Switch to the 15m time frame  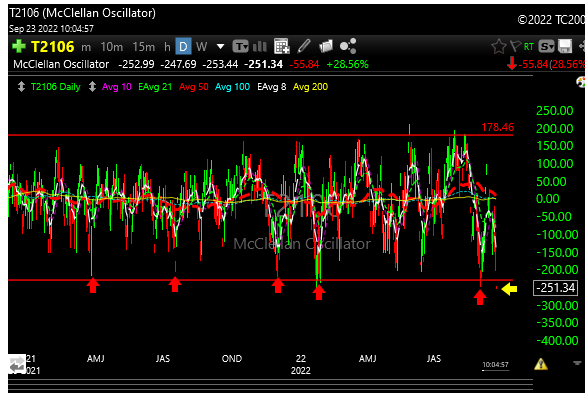click(x=144, y=47)
